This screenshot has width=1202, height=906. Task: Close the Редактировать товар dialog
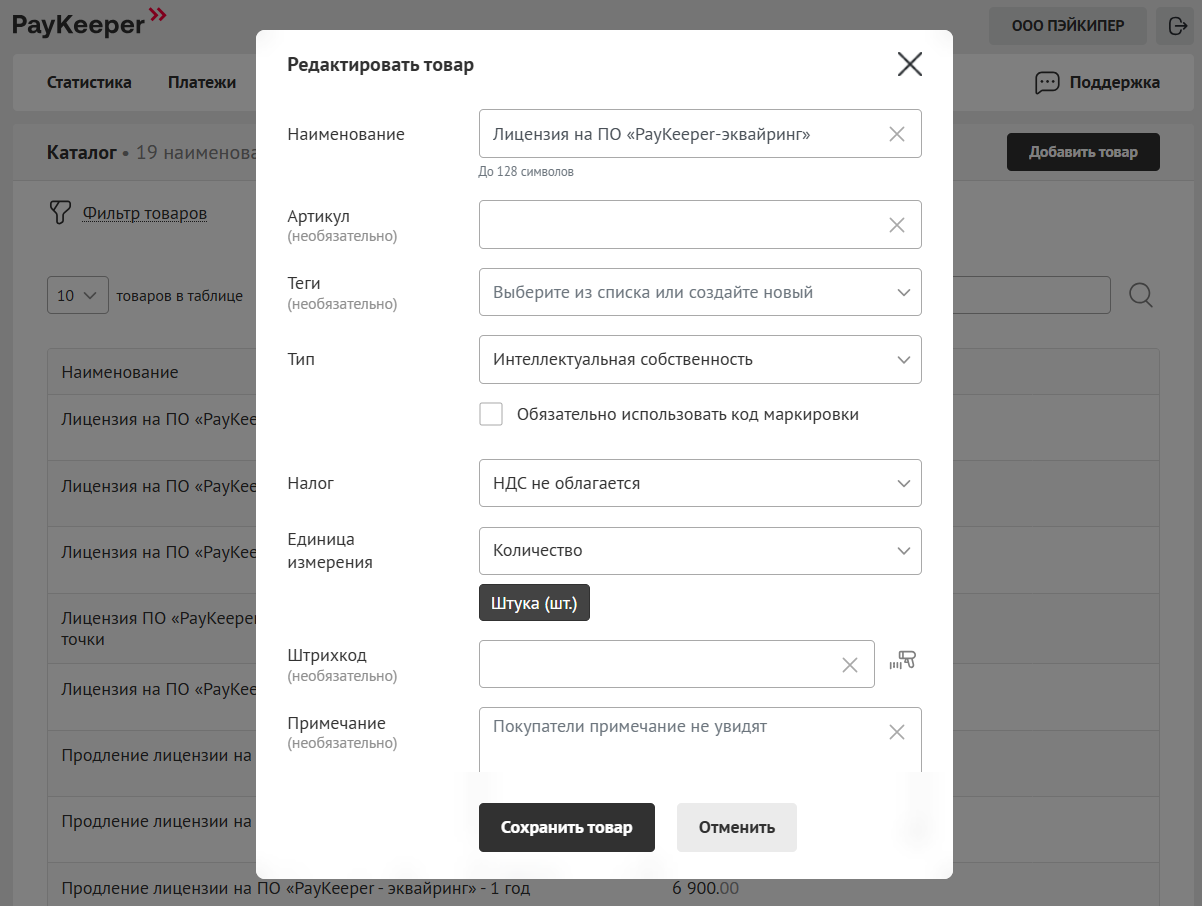pos(909,64)
